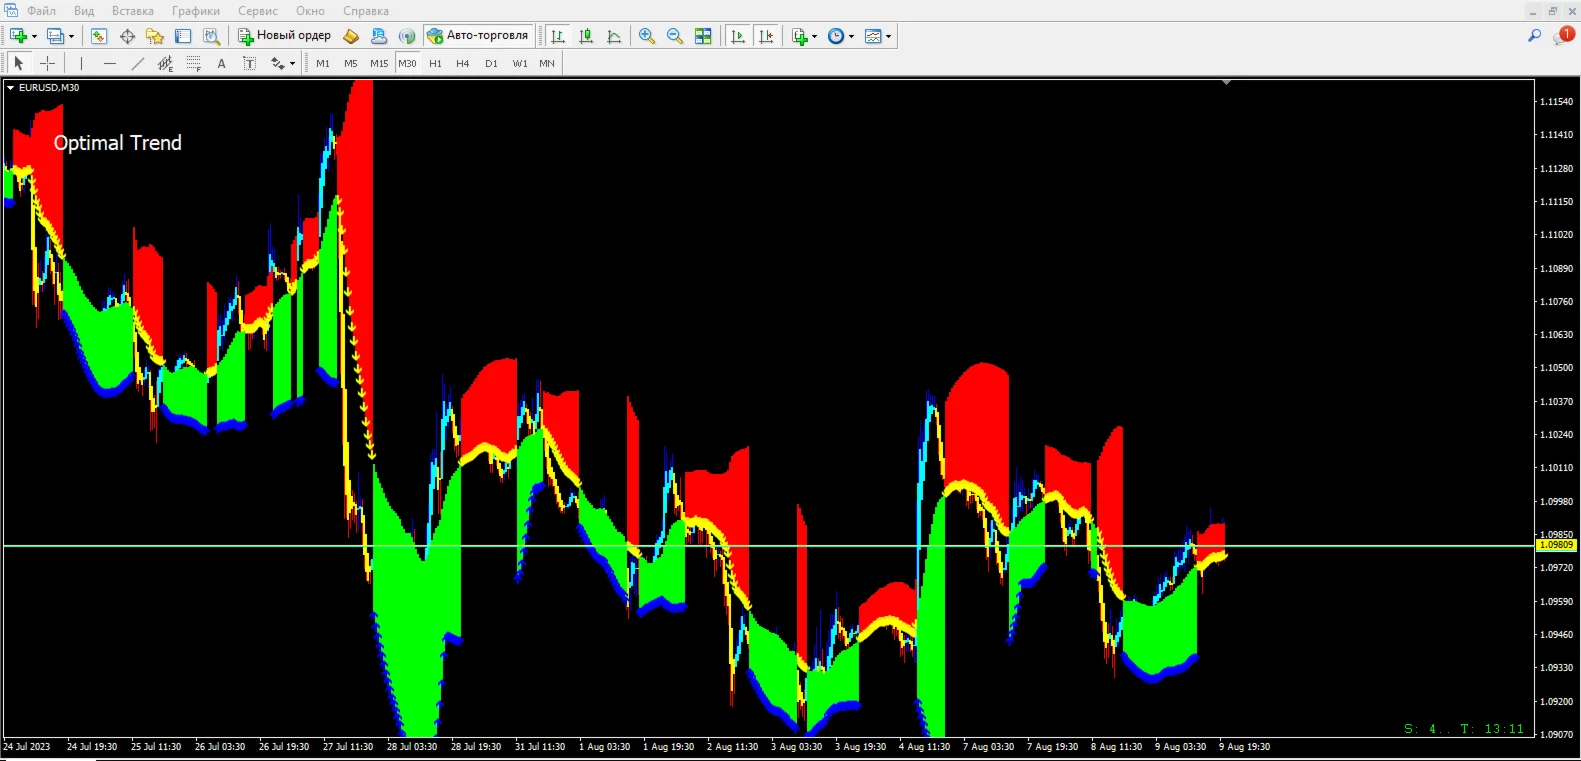This screenshot has height=761, width=1581.
Task: Switch timeframe to W1
Action: coord(520,63)
